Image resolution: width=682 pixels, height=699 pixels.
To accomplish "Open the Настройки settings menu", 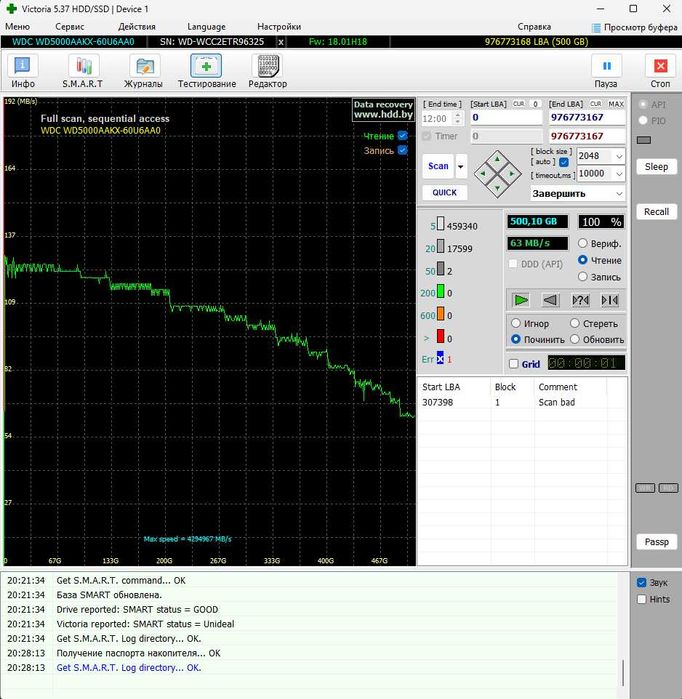I will pyautogui.click(x=278, y=26).
